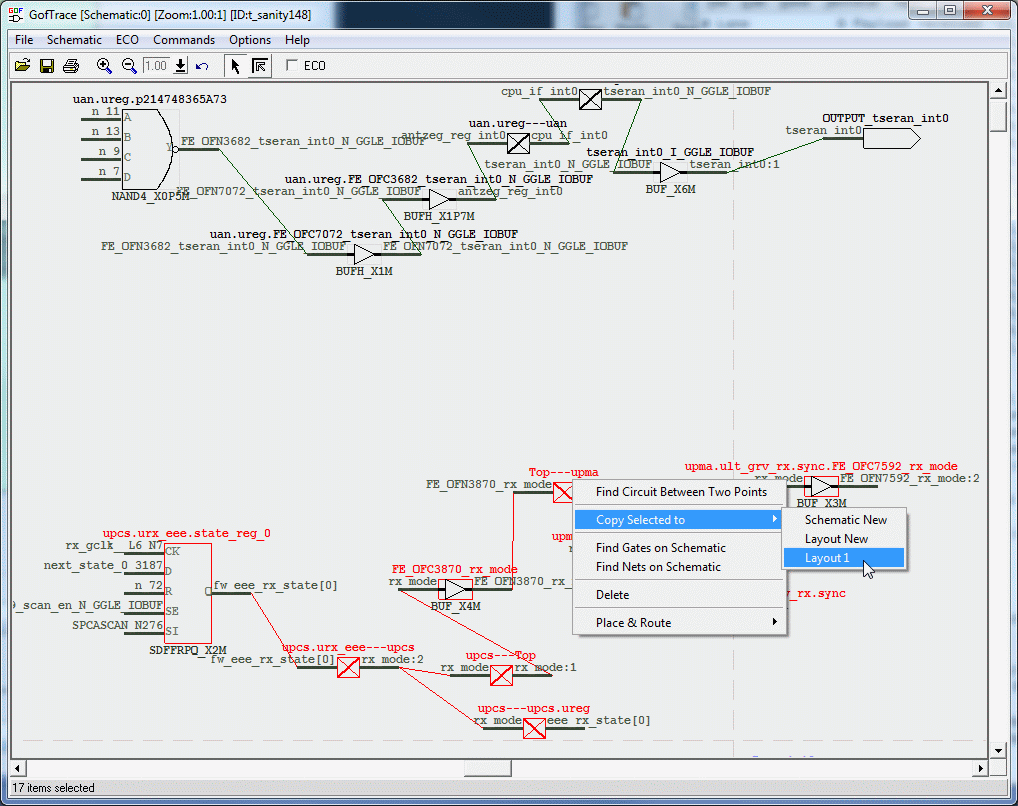1018x806 pixels.
Task: Click the download arrow beside zoom field
Action: (x=180, y=66)
